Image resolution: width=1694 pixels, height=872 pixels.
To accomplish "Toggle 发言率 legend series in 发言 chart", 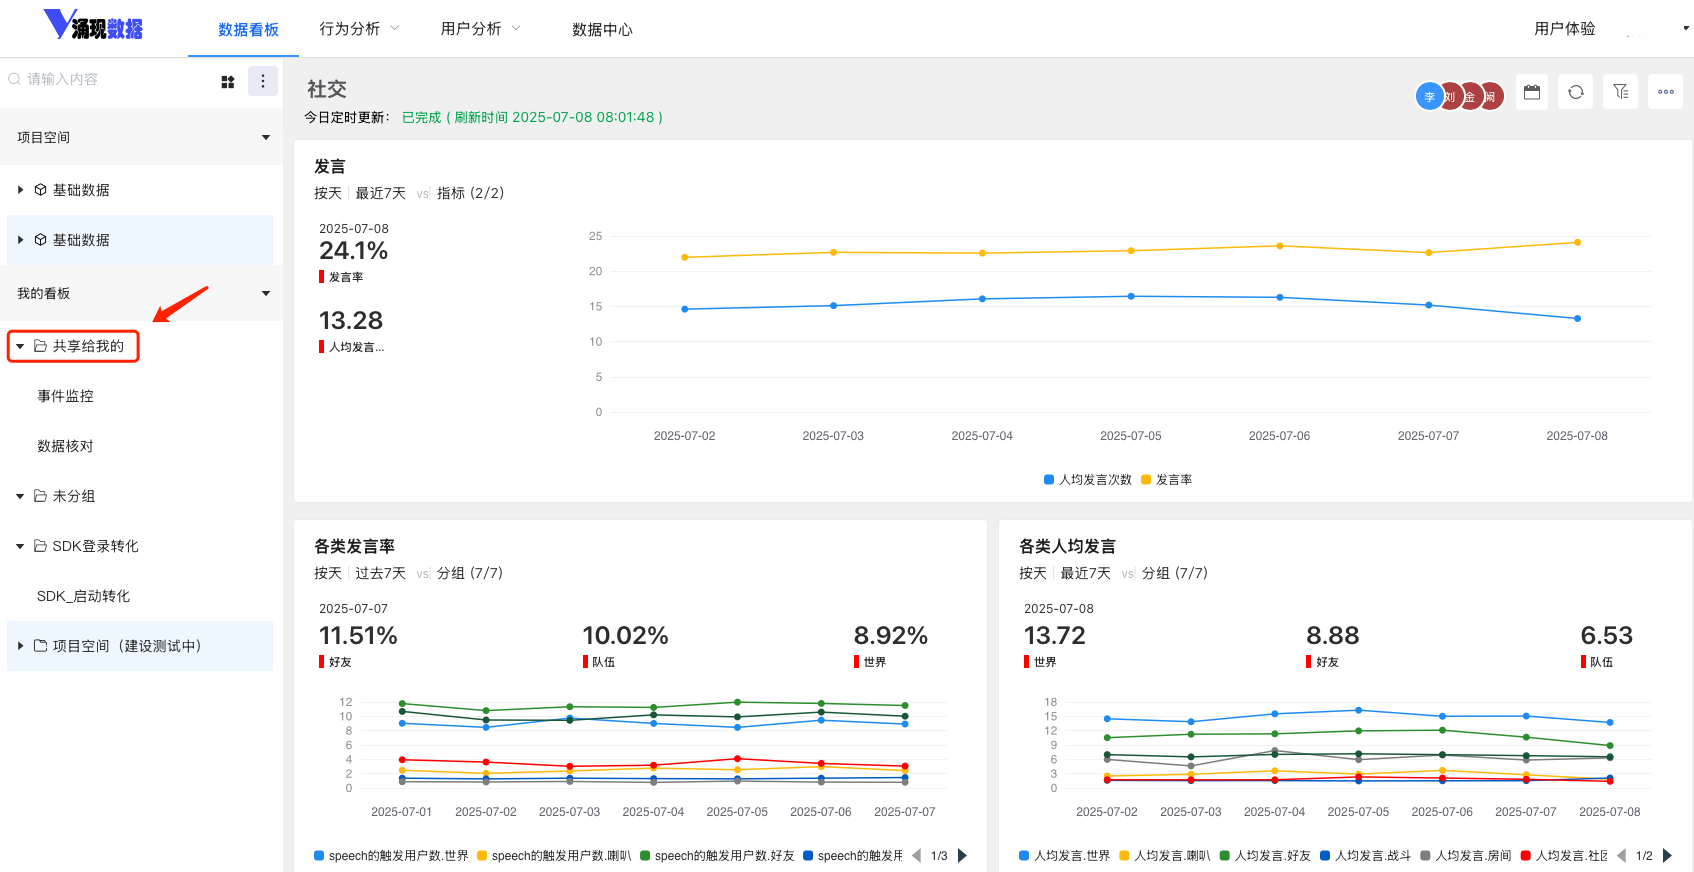I will pyautogui.click(x=1167, y=480).
